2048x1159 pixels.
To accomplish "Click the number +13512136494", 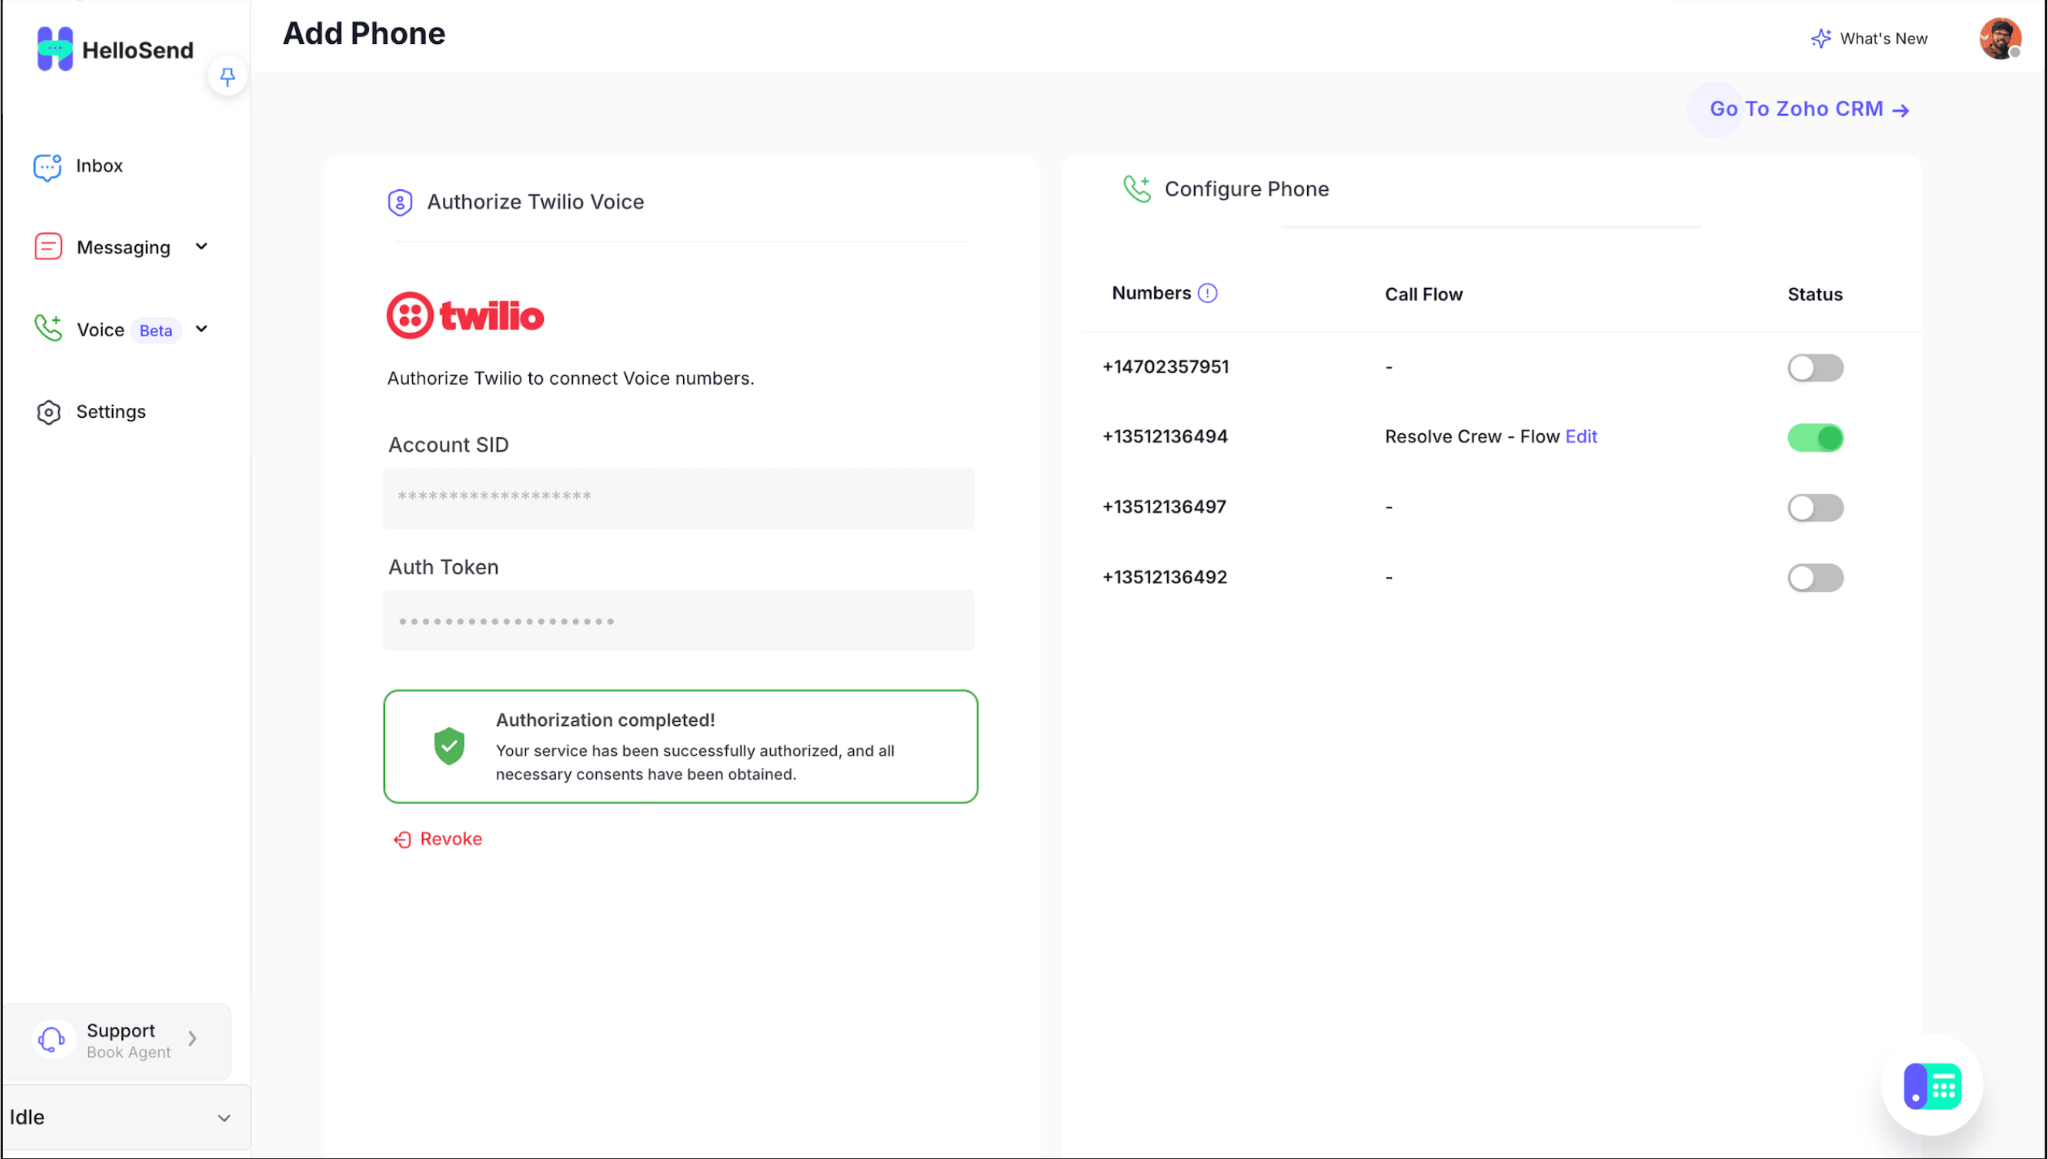I will [x=1165, y=437].
